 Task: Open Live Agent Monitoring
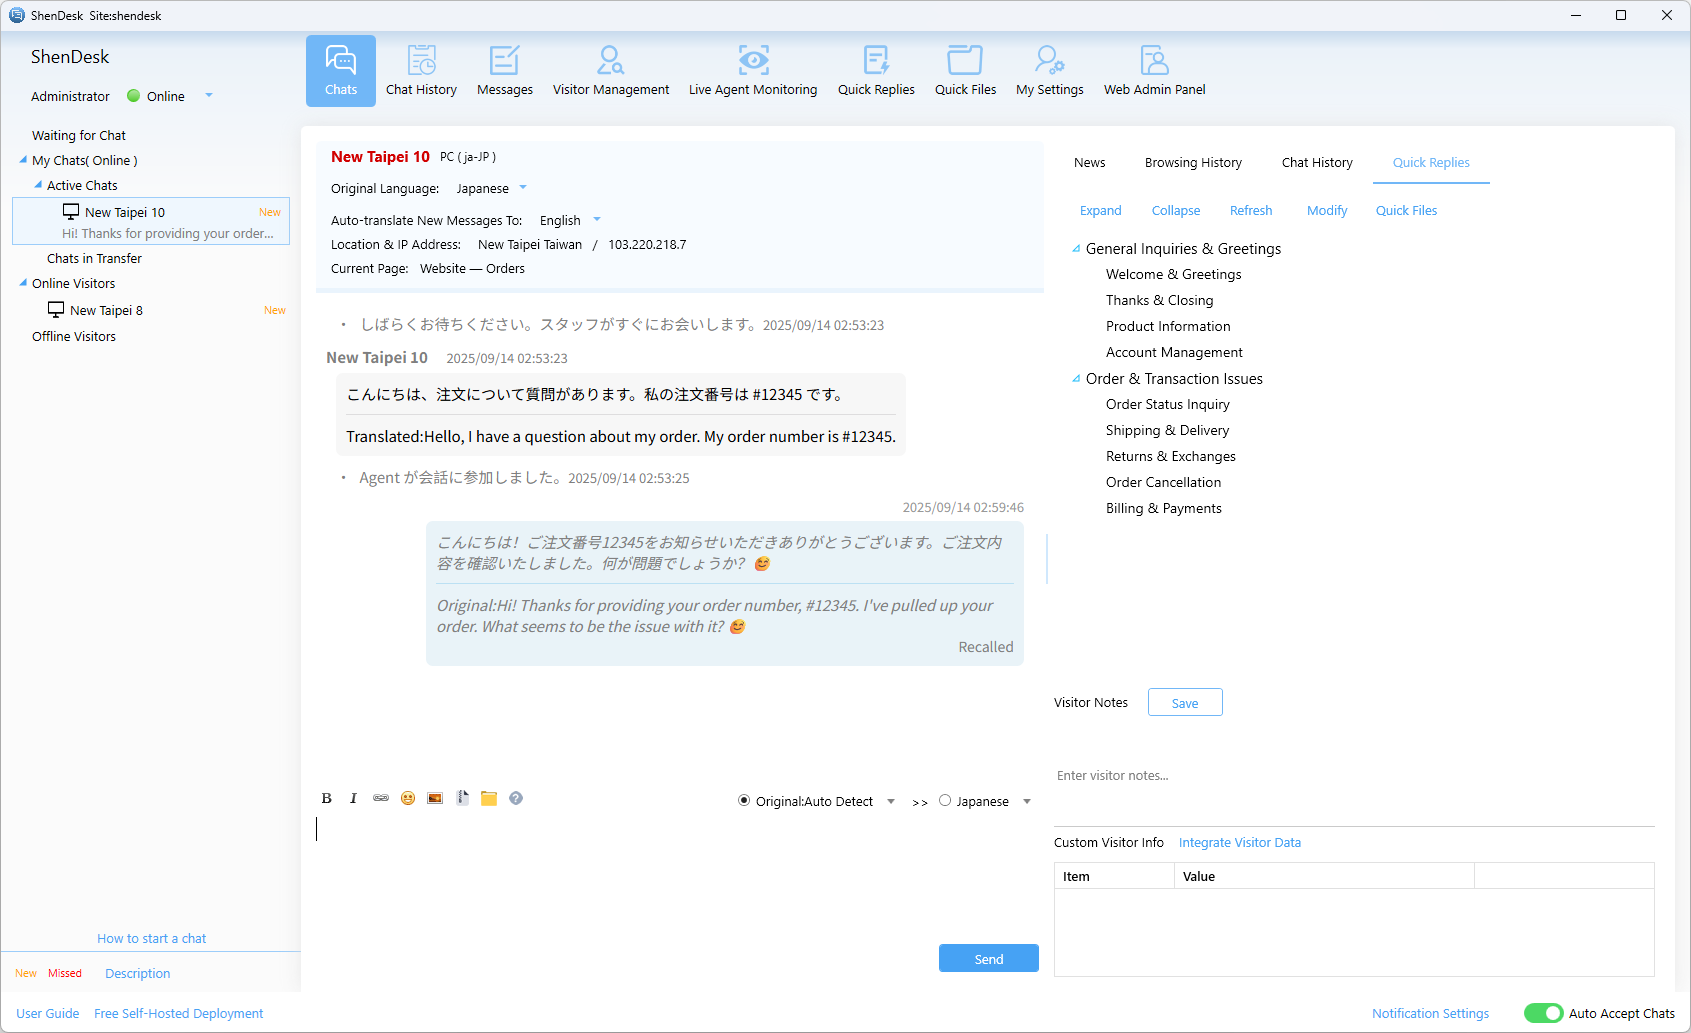[752, 71]
